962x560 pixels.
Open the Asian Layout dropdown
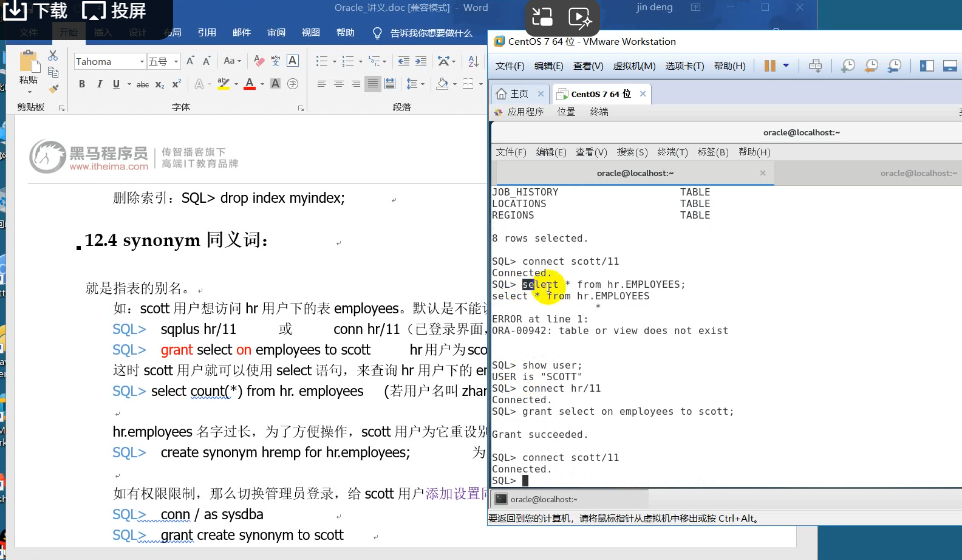(x=445, y=61)
